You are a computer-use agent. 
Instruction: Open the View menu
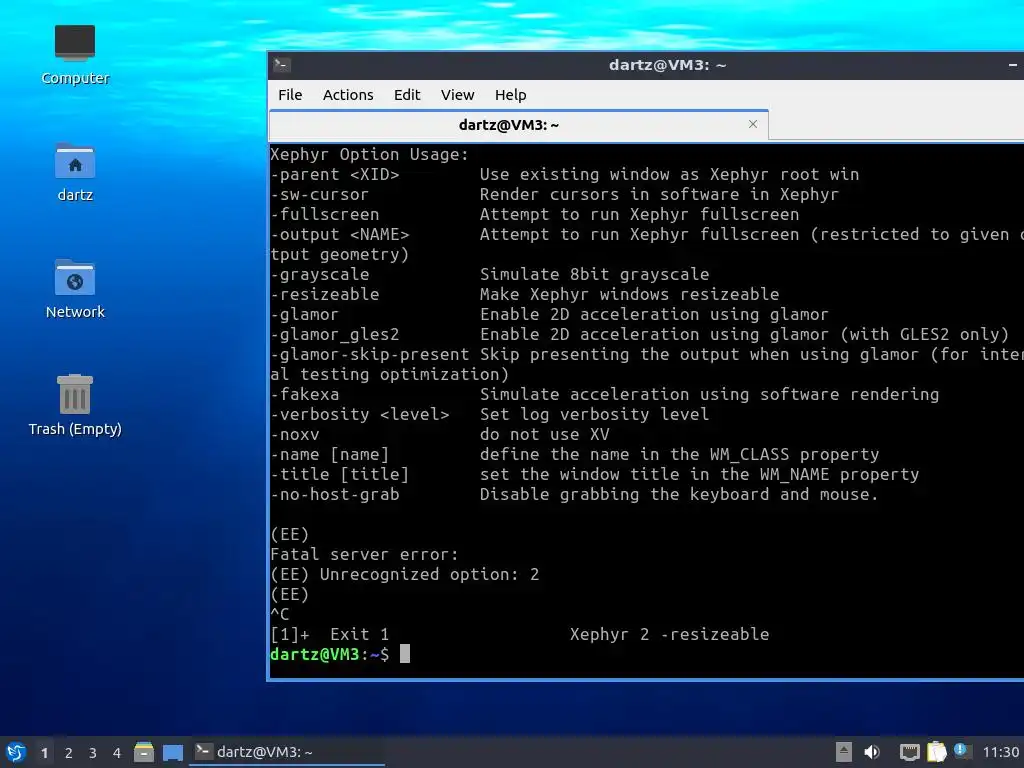pyautogui.click(x=457, y=95)
